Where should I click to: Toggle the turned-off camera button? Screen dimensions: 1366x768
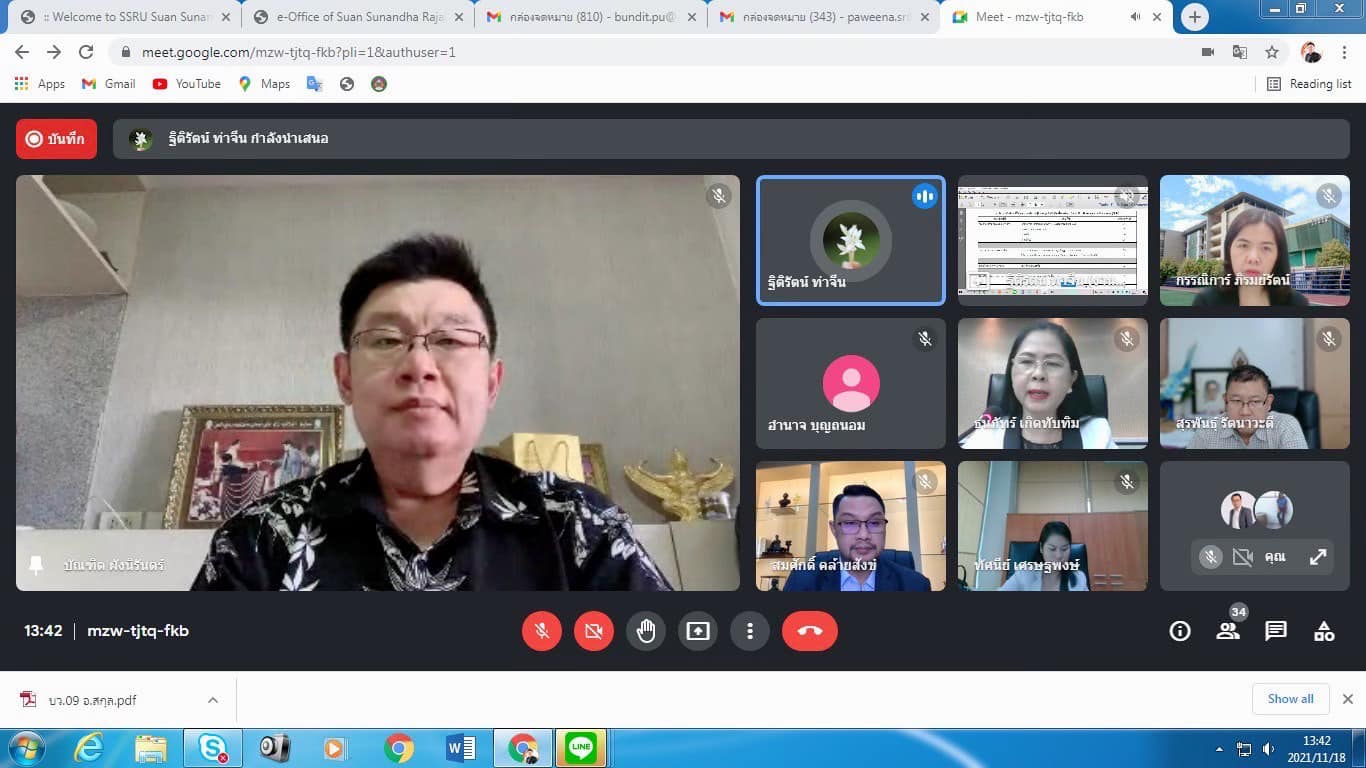(594, 631)
